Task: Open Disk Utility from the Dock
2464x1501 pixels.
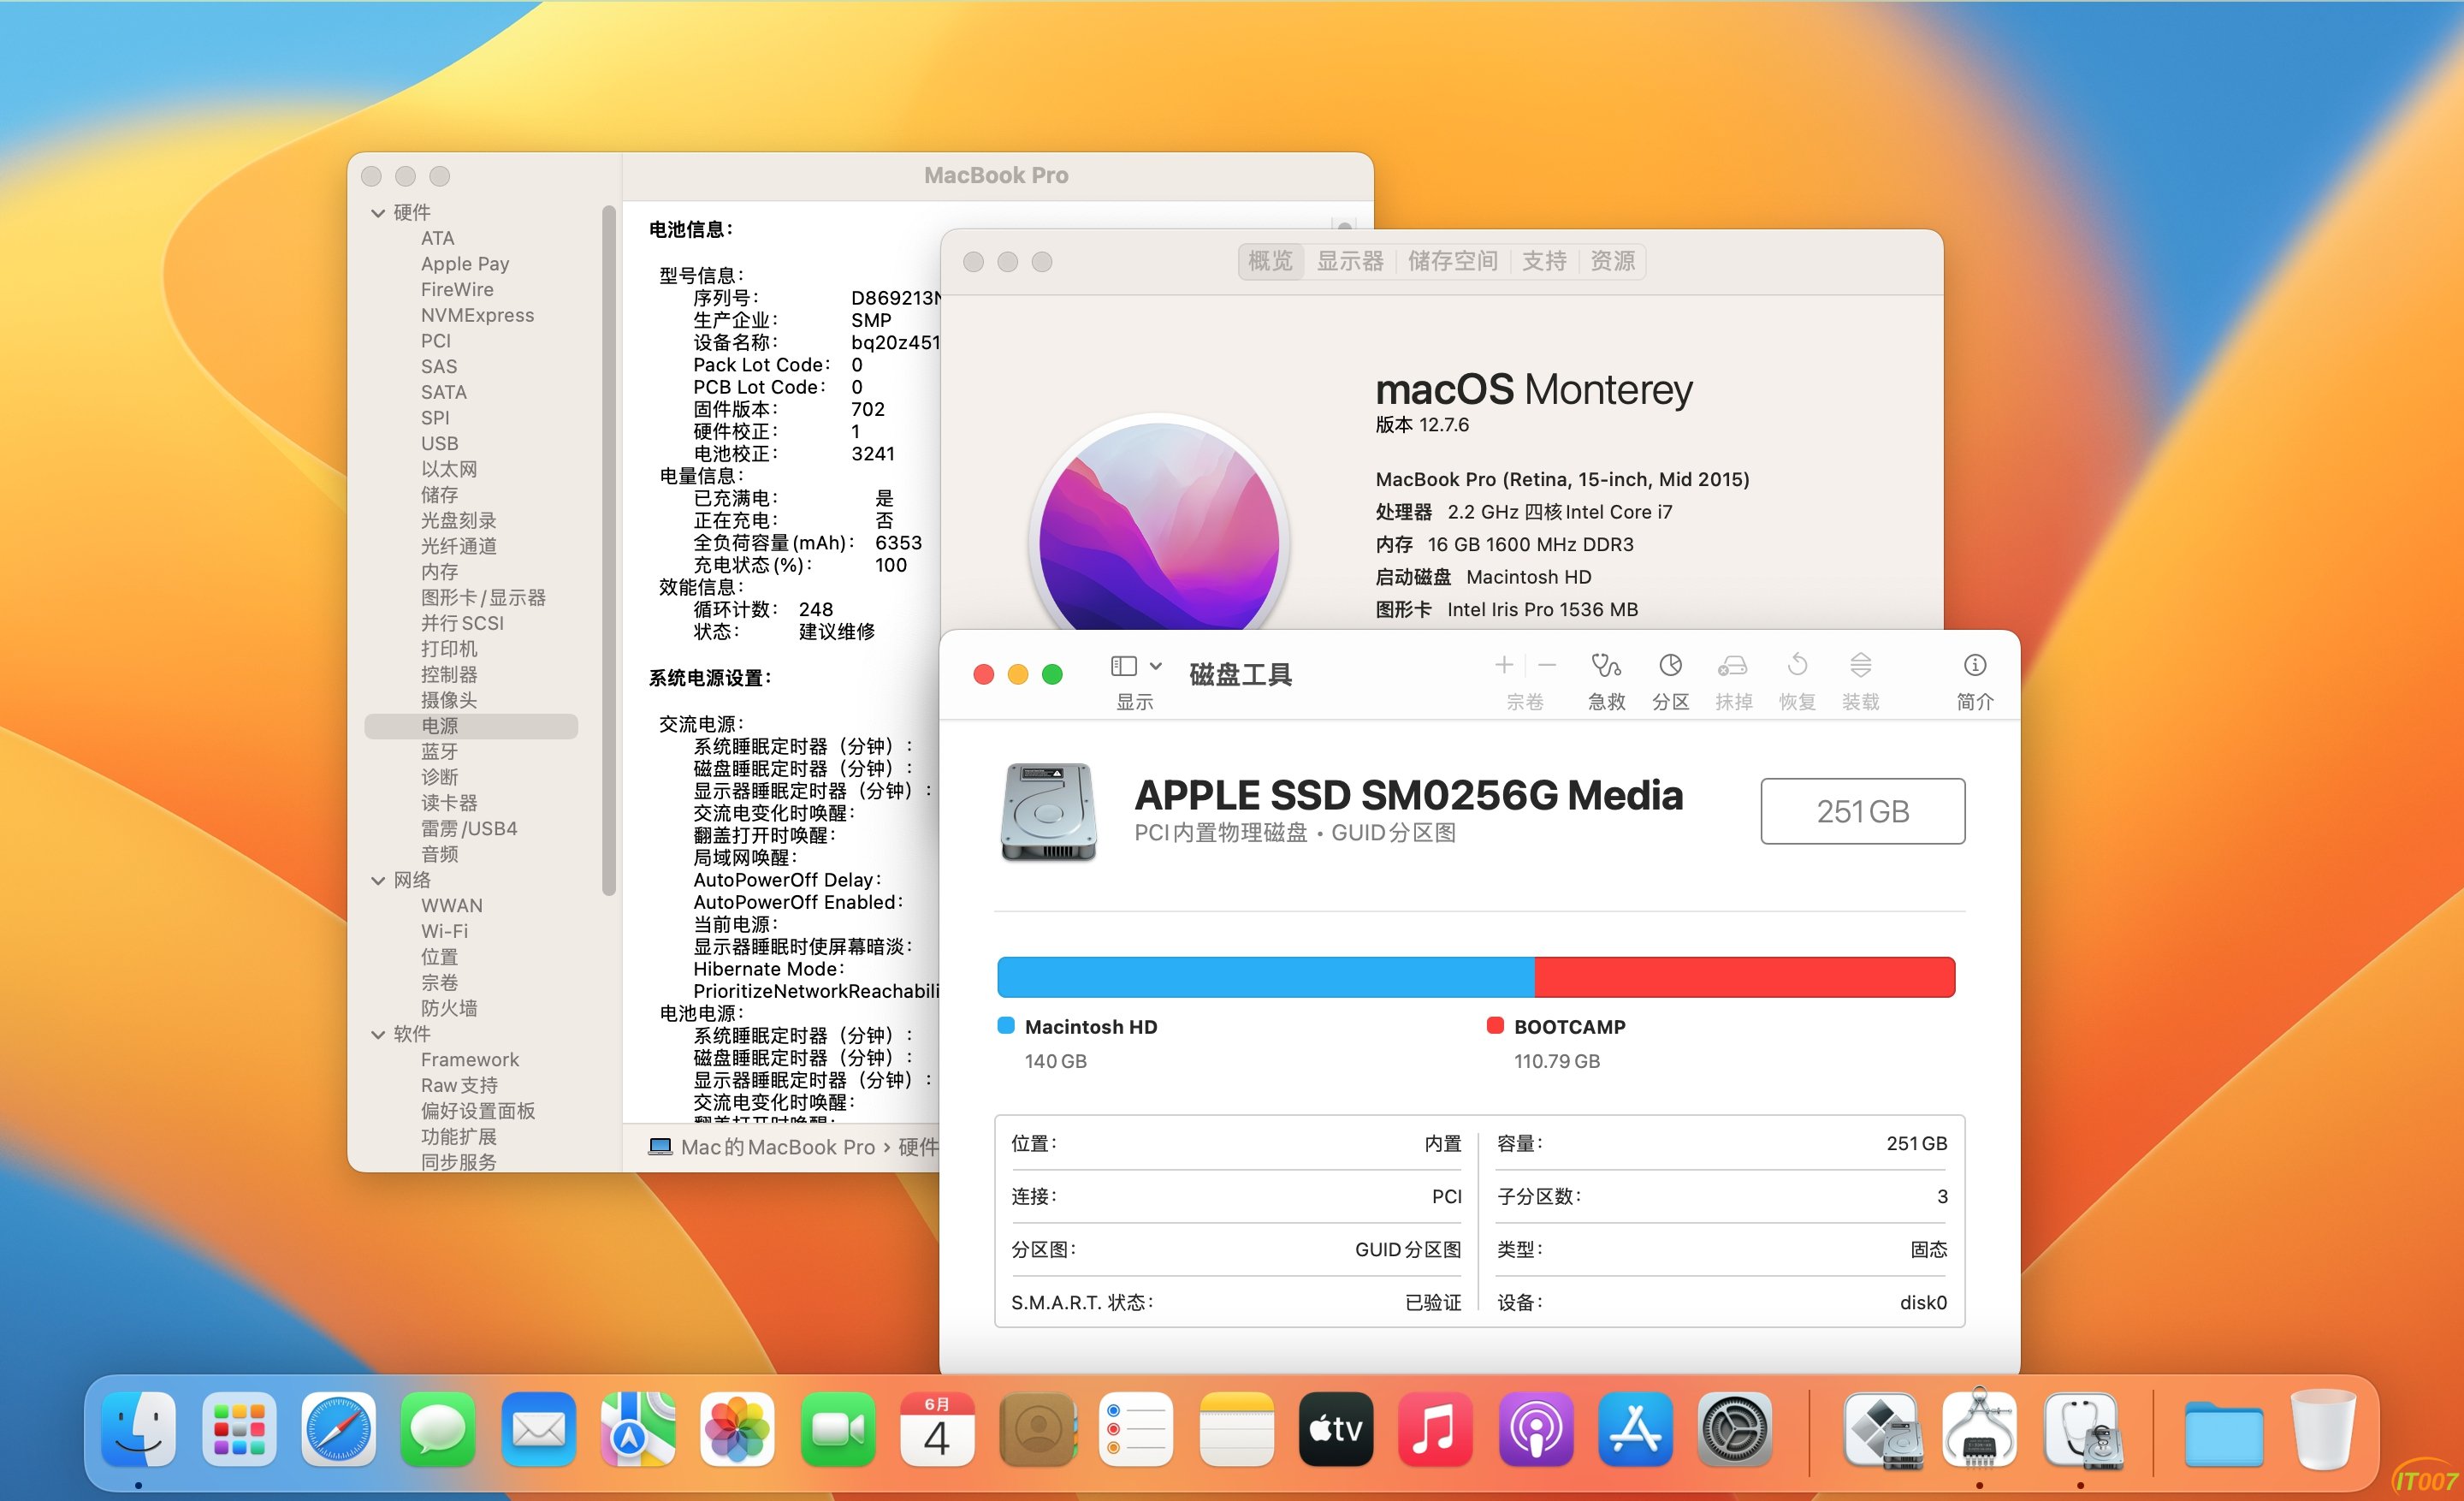Action: [2082, 1430]
